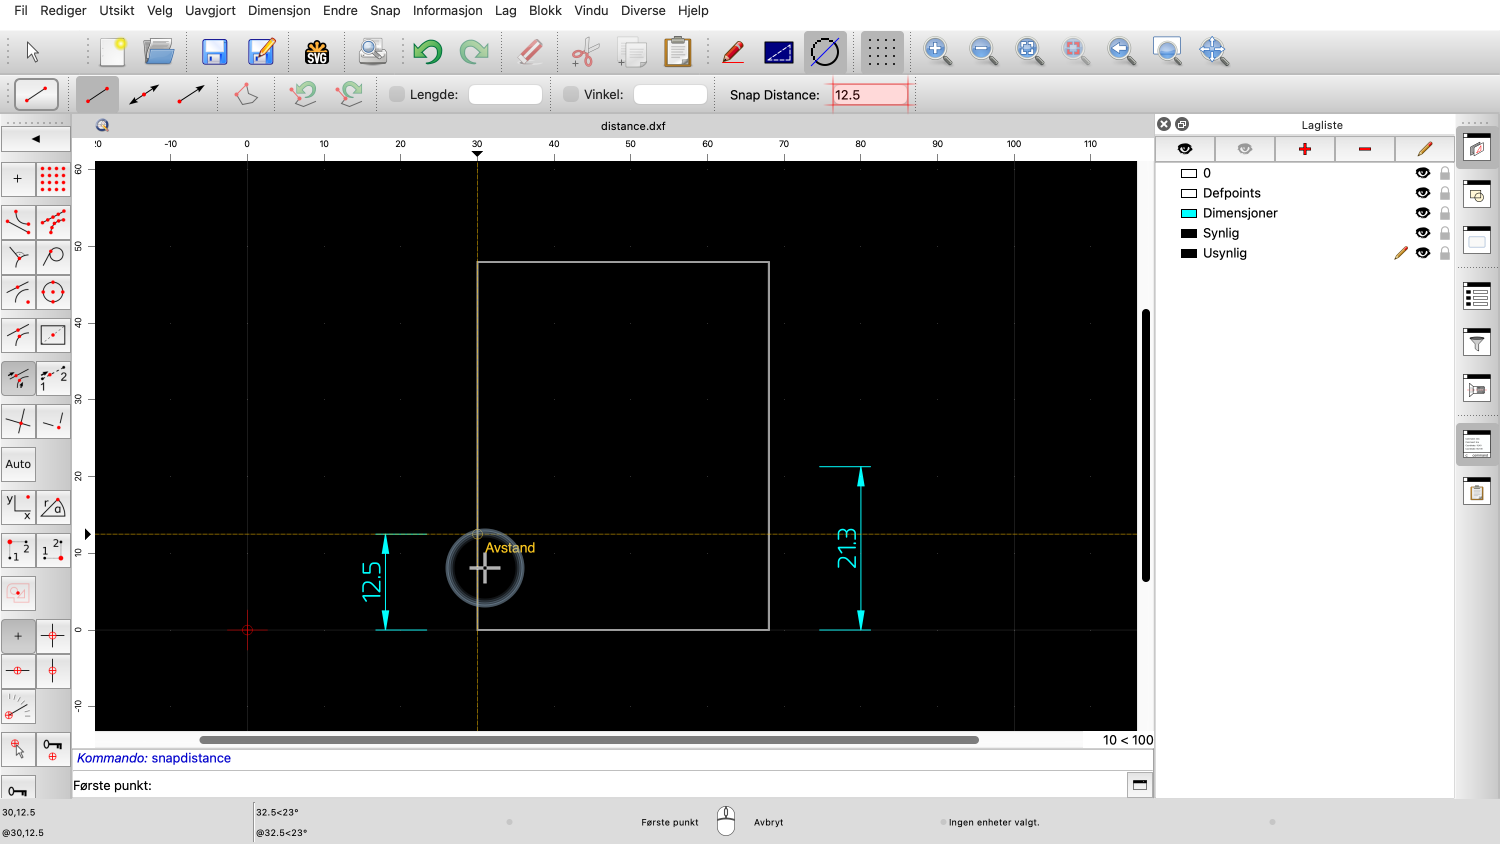The image size is (1500, 844).
Task: Click the add layer plus icon
Action: coord(1304,149)
